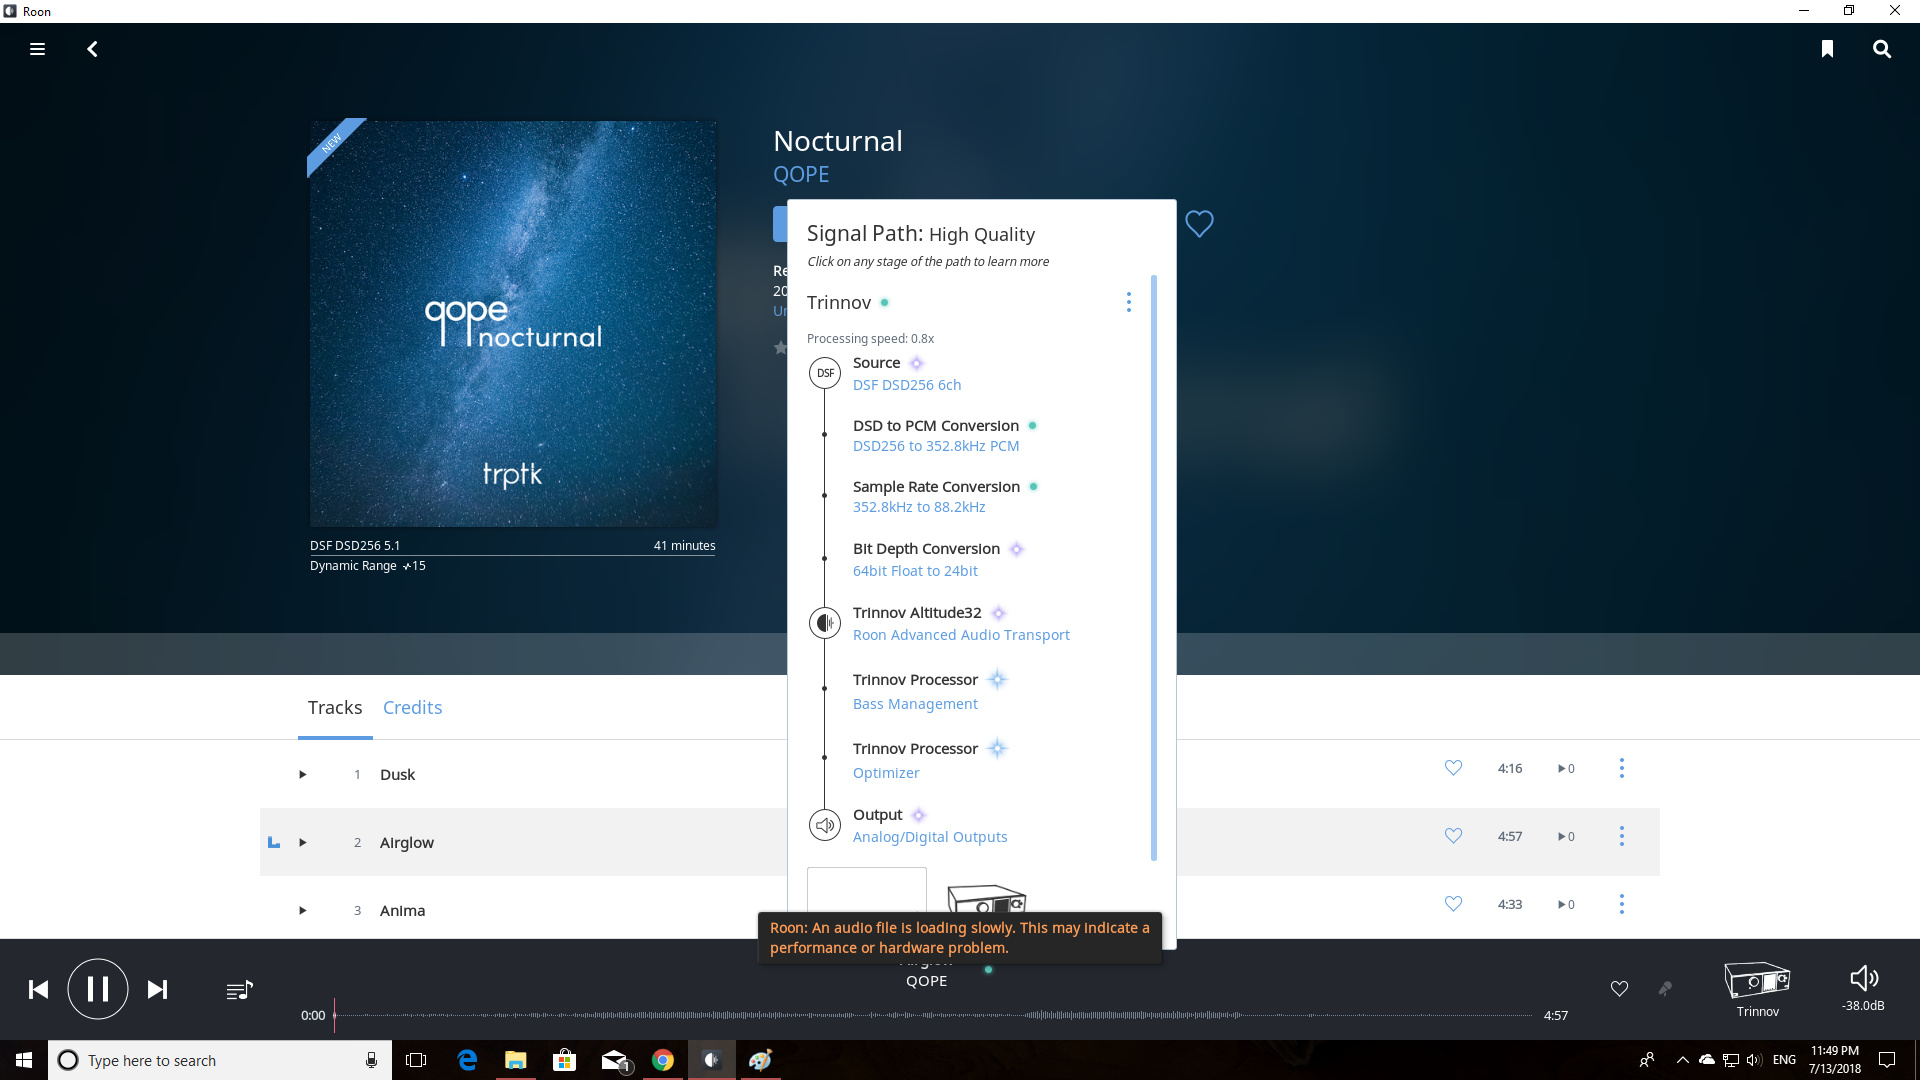
Task: Skip to previous track
Action: pyautogui.click(x=38, y=989)
